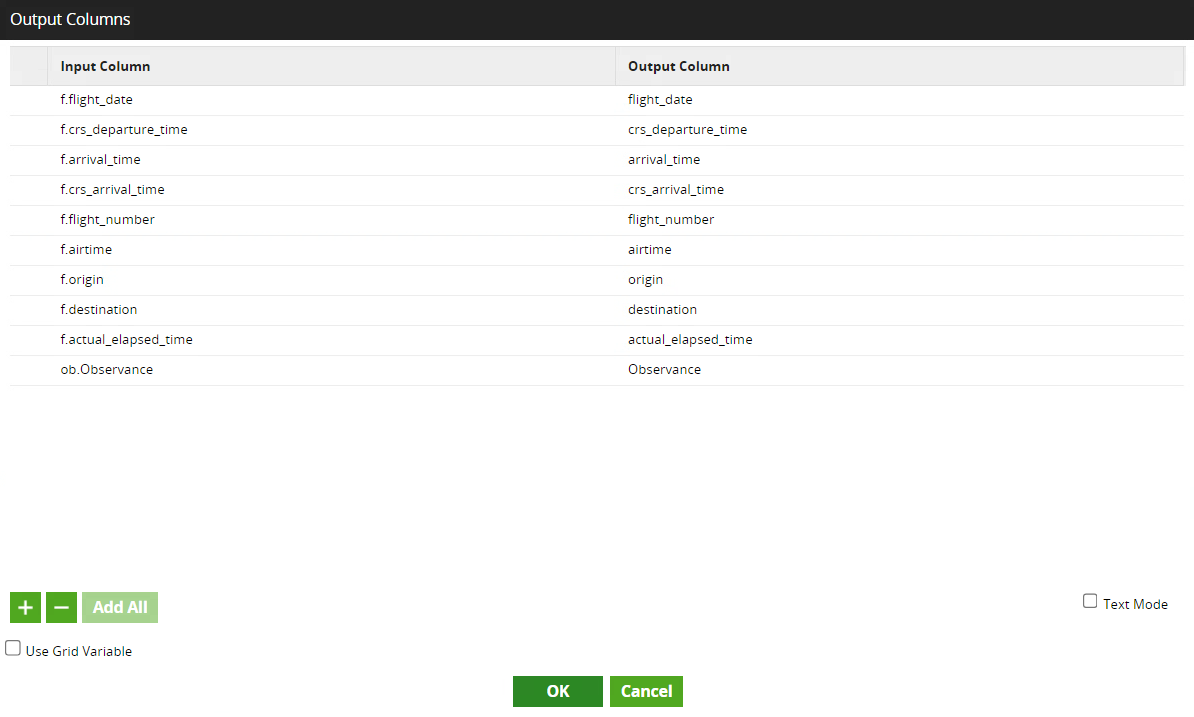
Task: Select the f.airtime input cell
Action: (87, 250)
